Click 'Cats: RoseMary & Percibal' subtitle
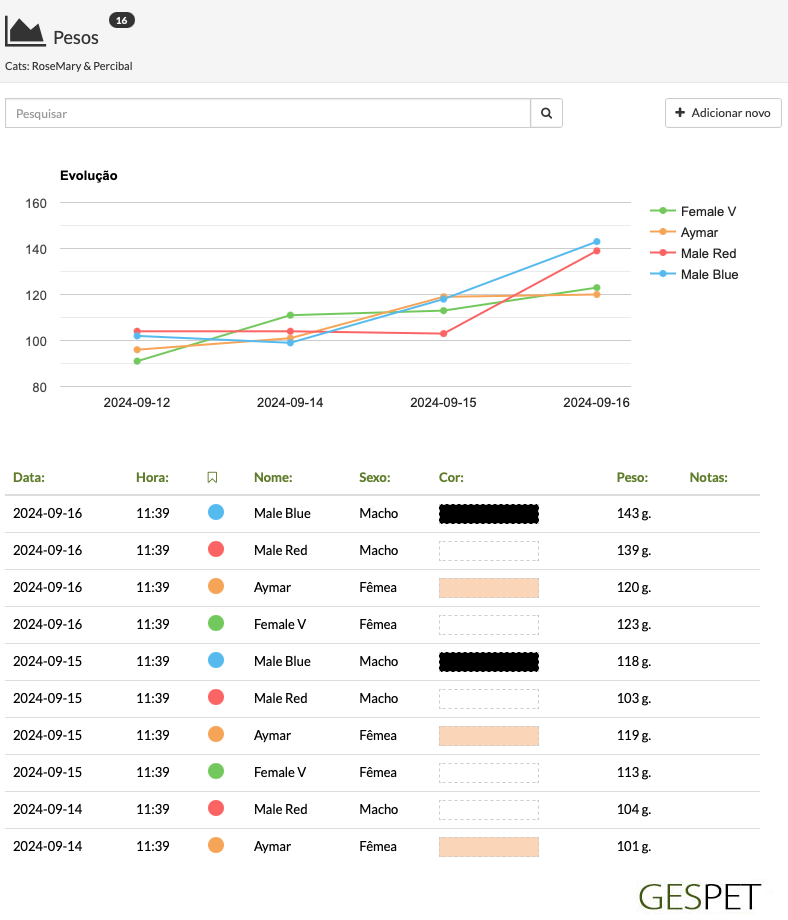 click(69, 66)
